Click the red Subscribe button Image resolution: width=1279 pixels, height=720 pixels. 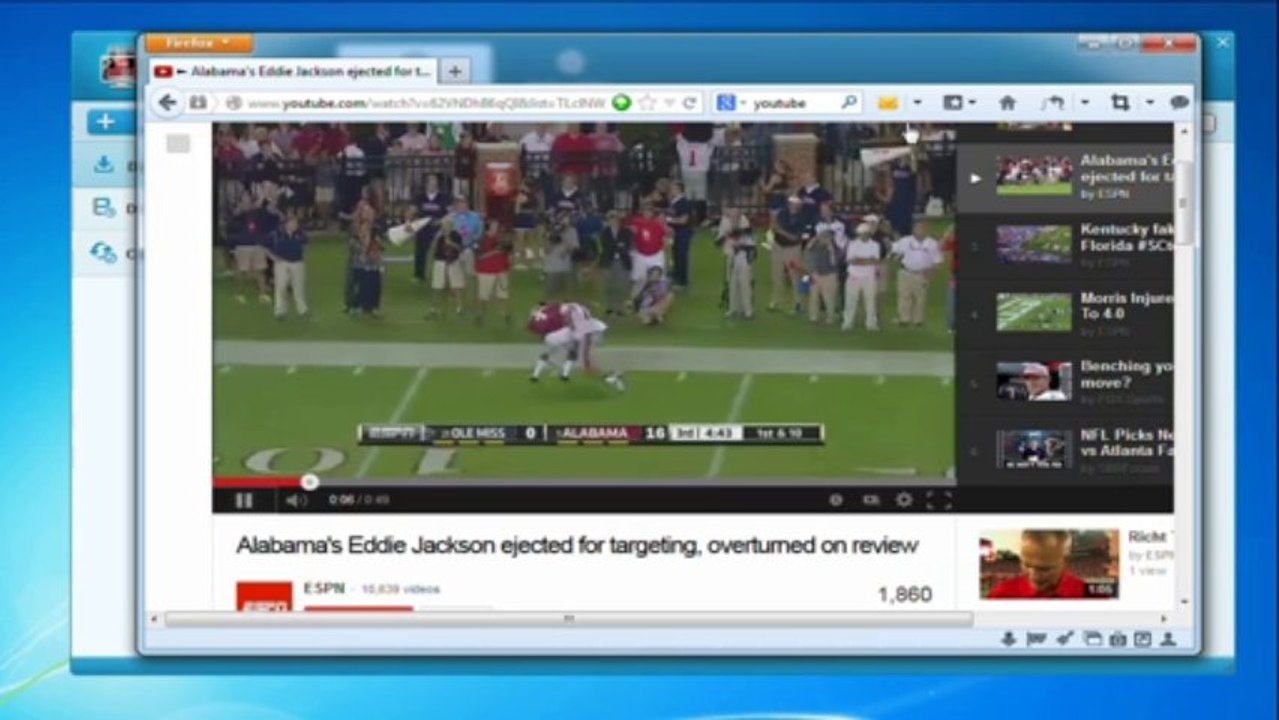pyautogui.click(x=358, y=608)
